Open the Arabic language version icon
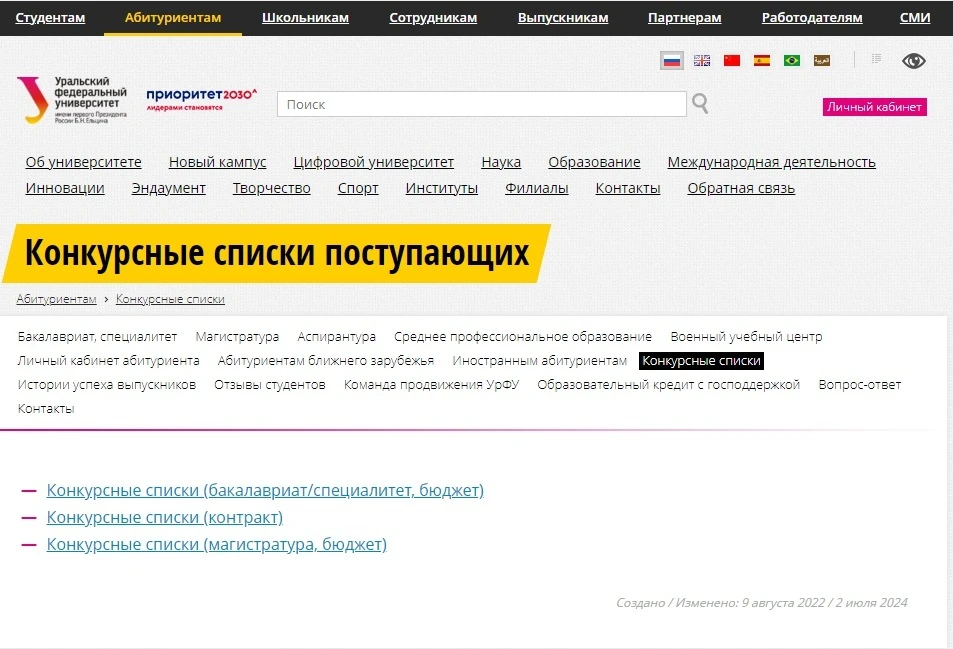 pos(822,60)
